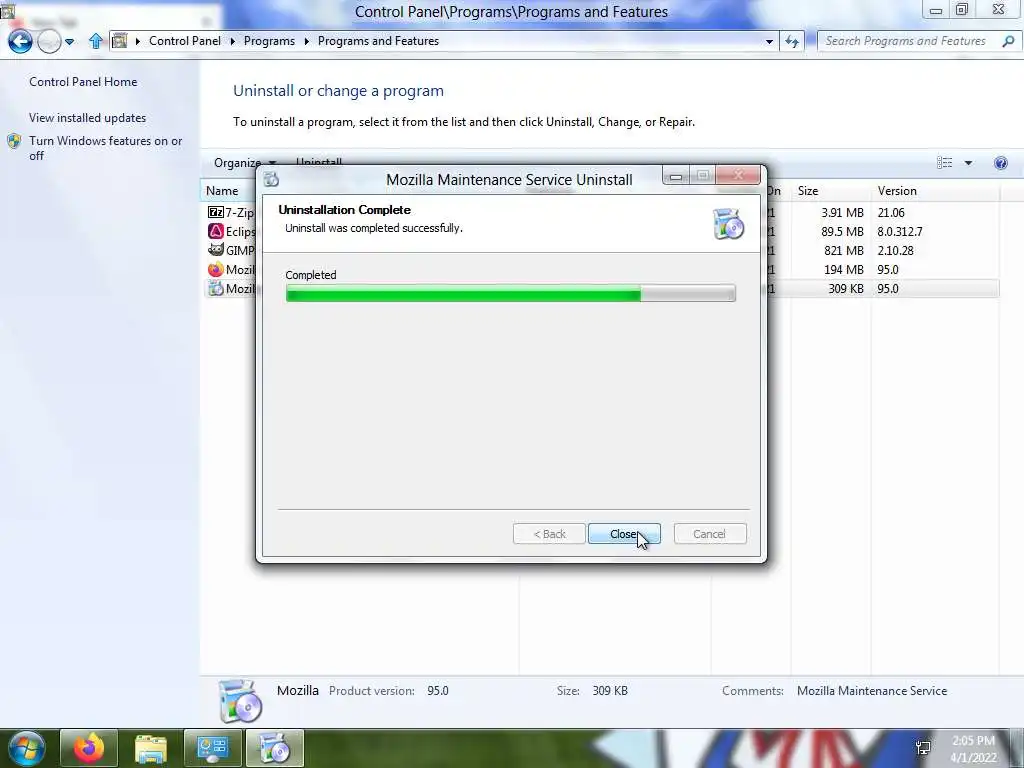Select the 7-Zip program icon
Viewport: 1024px width, 768px height.
(x=216, y=212)
